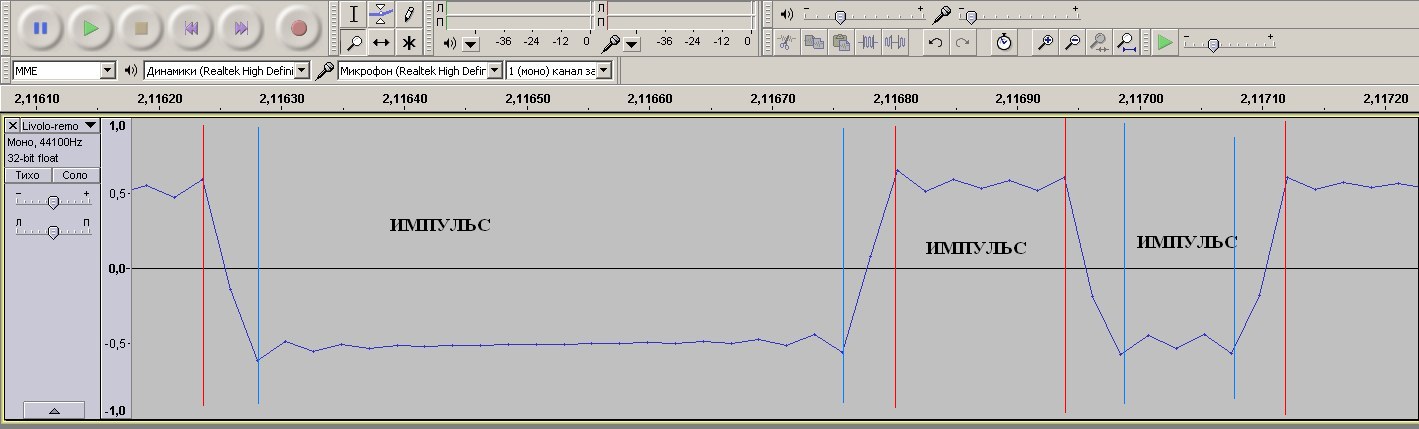
Task: Fit selection in window zoom icon
Action: (1099, 42)
